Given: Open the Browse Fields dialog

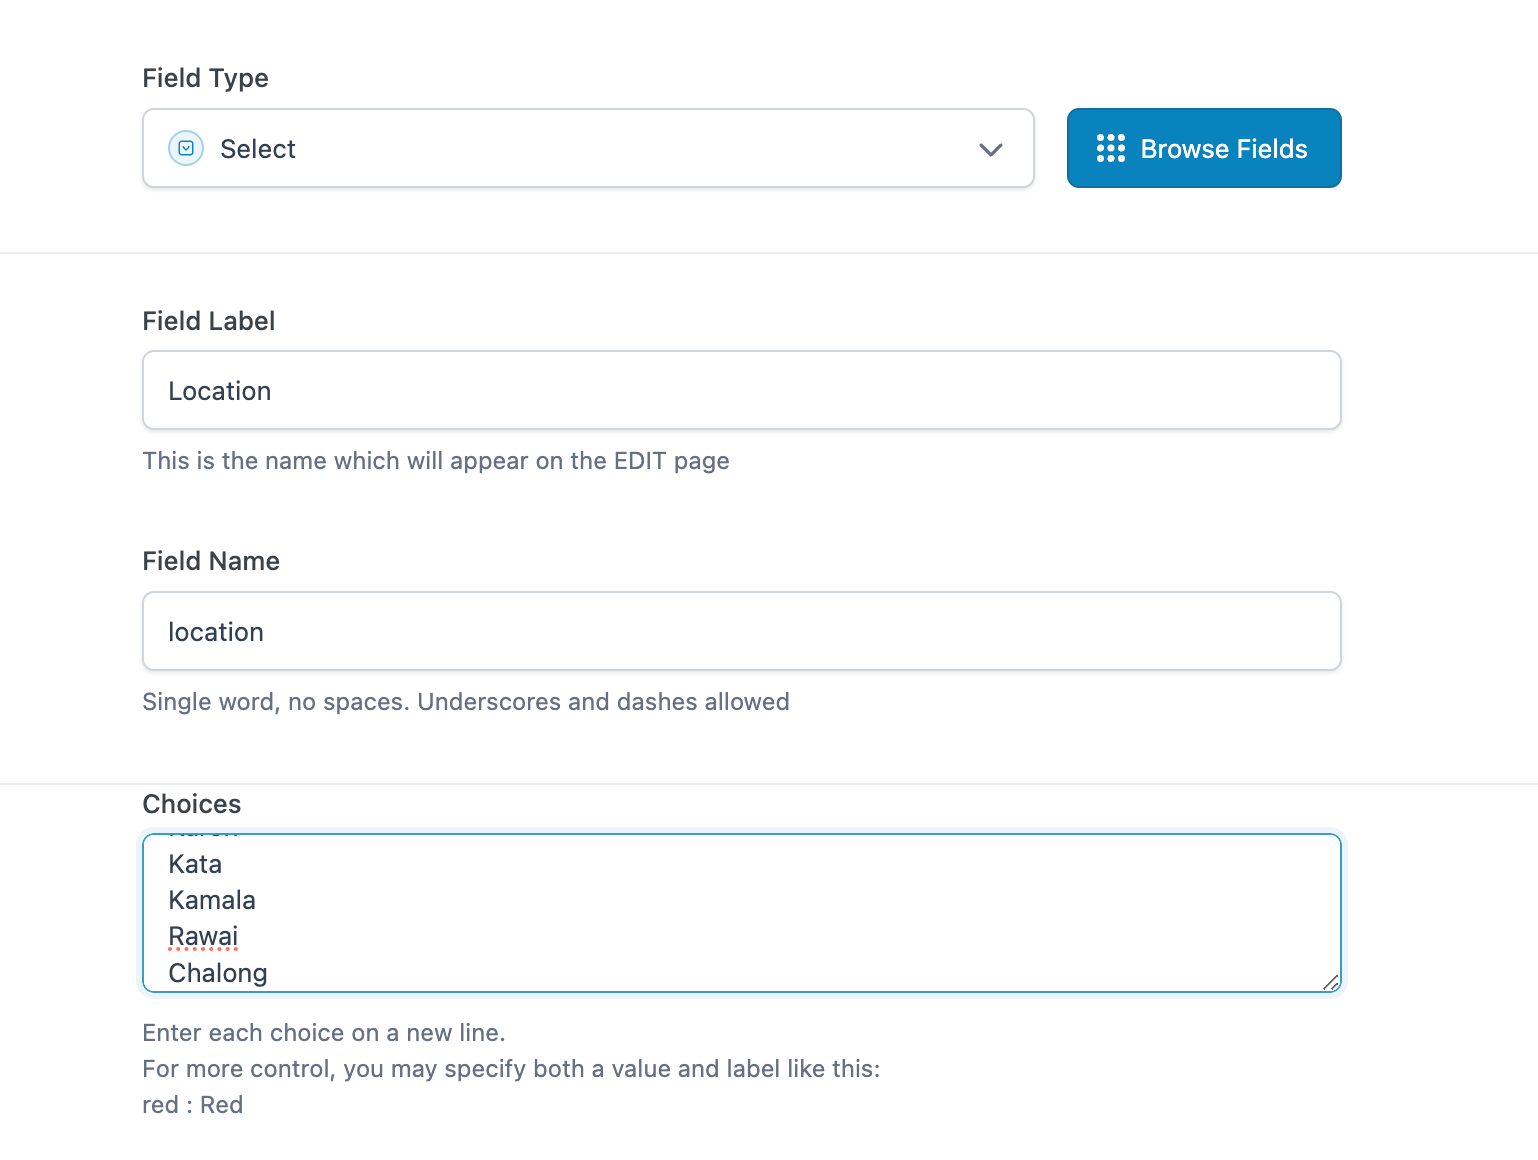Looking at the screenshot, I should point(1204,148).
